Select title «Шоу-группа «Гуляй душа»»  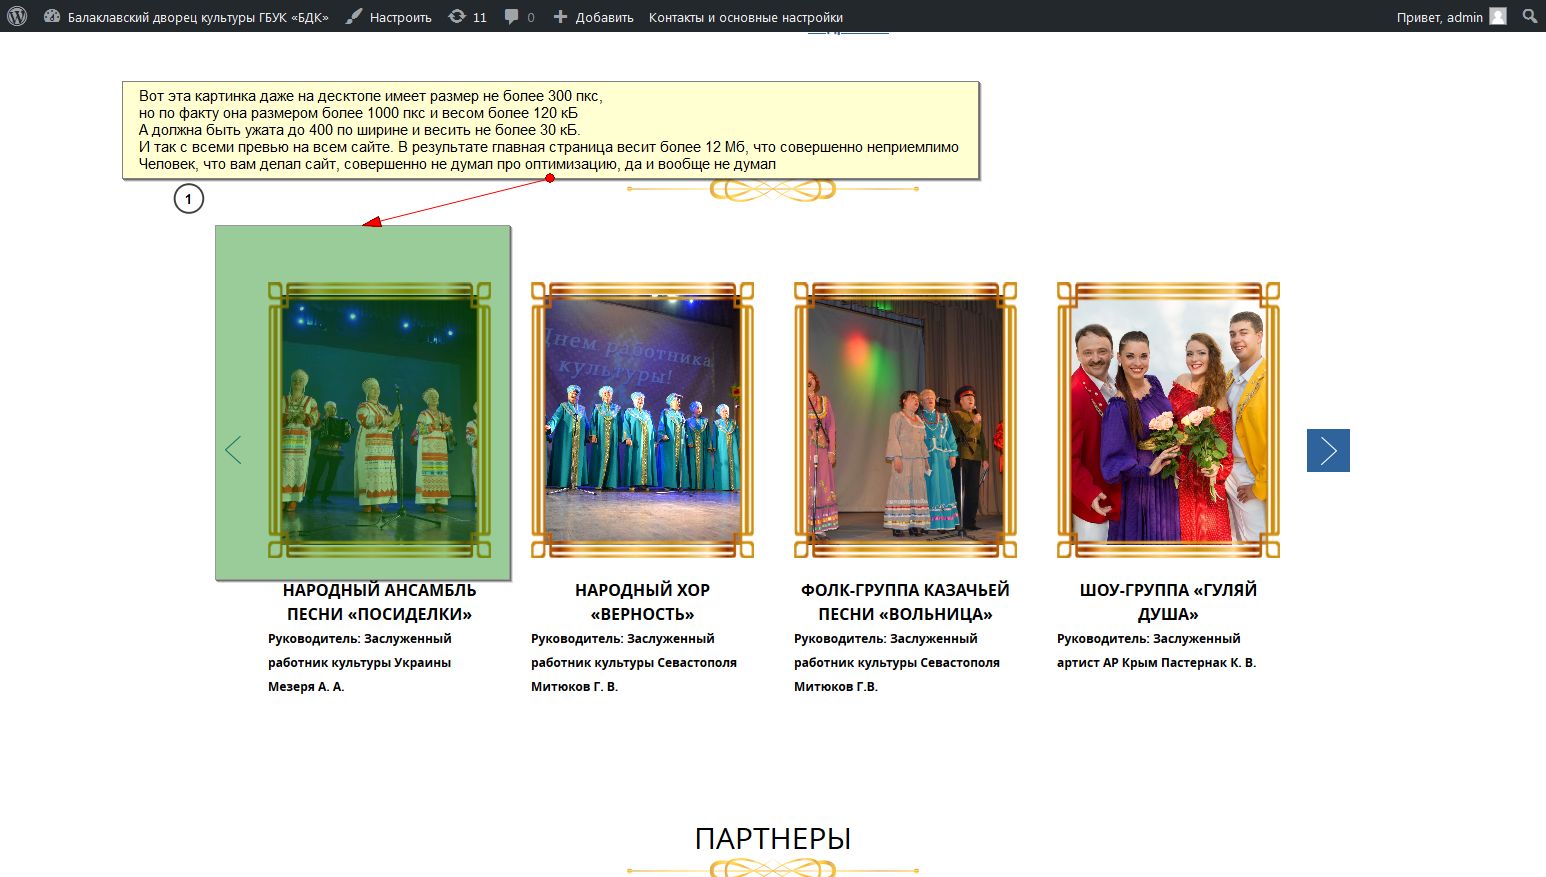pos(1168,602)
